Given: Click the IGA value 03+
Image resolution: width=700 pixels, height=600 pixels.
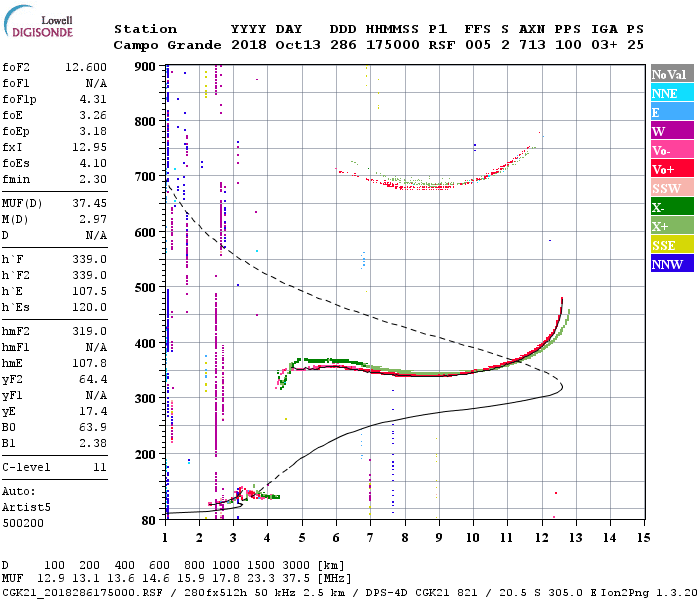Looking at the screenshot, I should (x=604, y=45).
